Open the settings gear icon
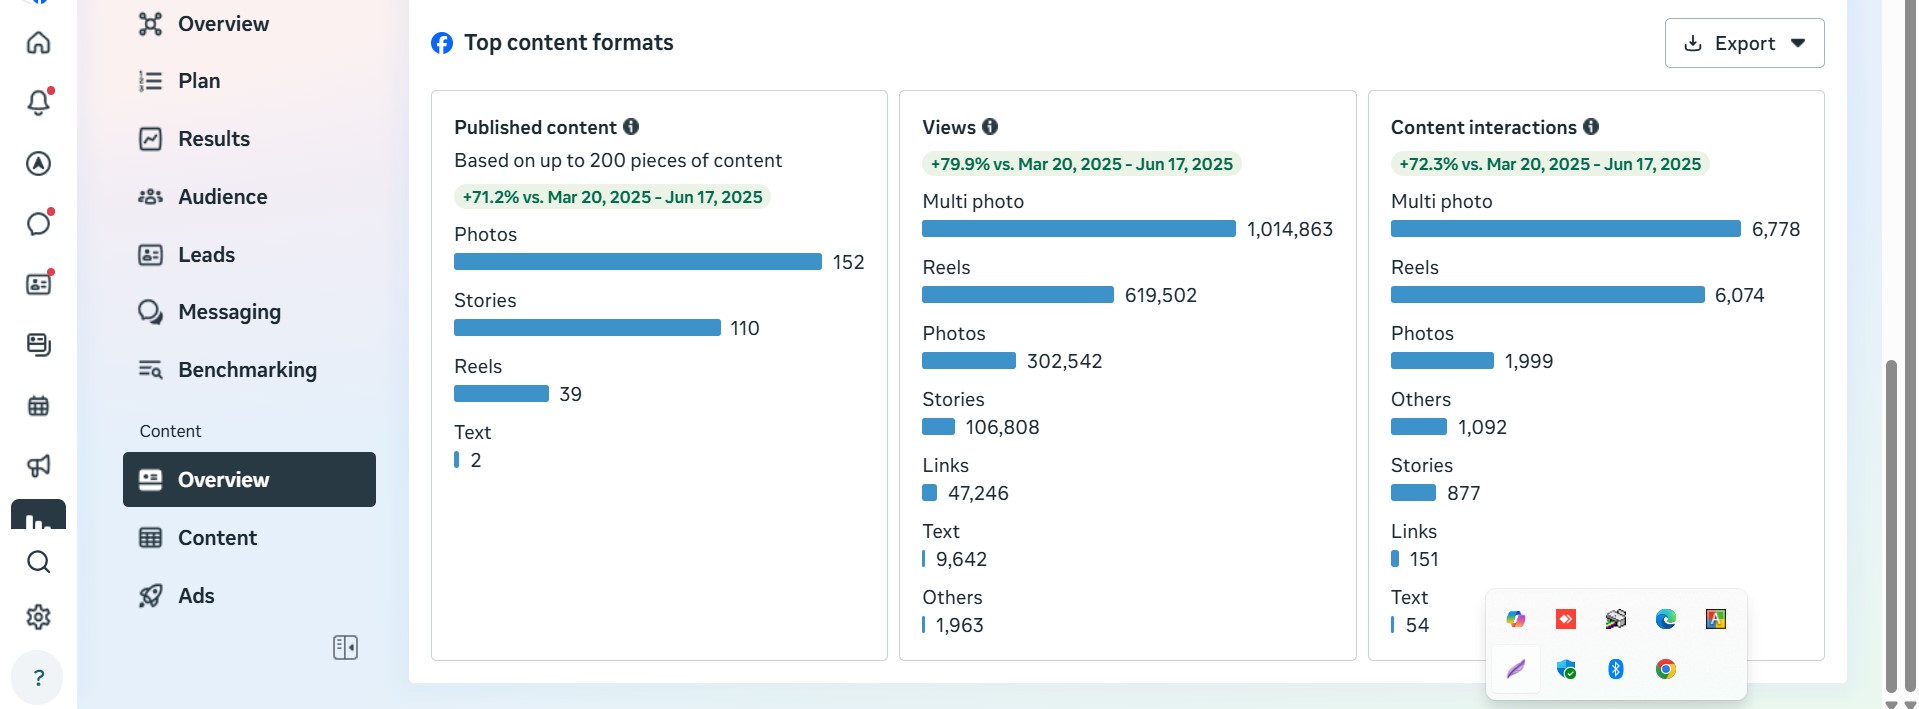Screen dimensions: 1919x709 (x=38, y=617)
